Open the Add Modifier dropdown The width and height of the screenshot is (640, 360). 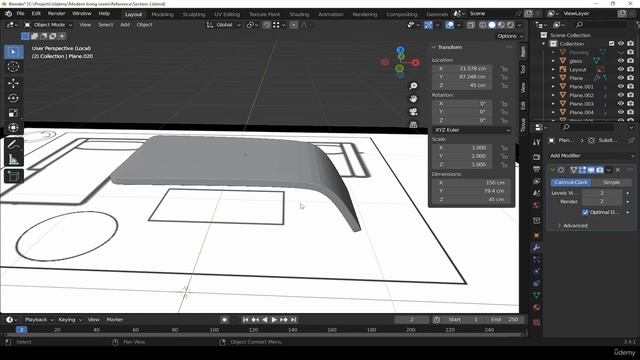tap(591, 156)
